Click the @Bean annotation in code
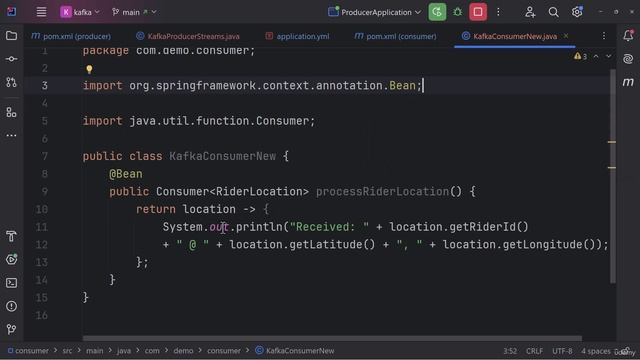Viewport: 640px width, 360px height. click(x=126, y=174)
